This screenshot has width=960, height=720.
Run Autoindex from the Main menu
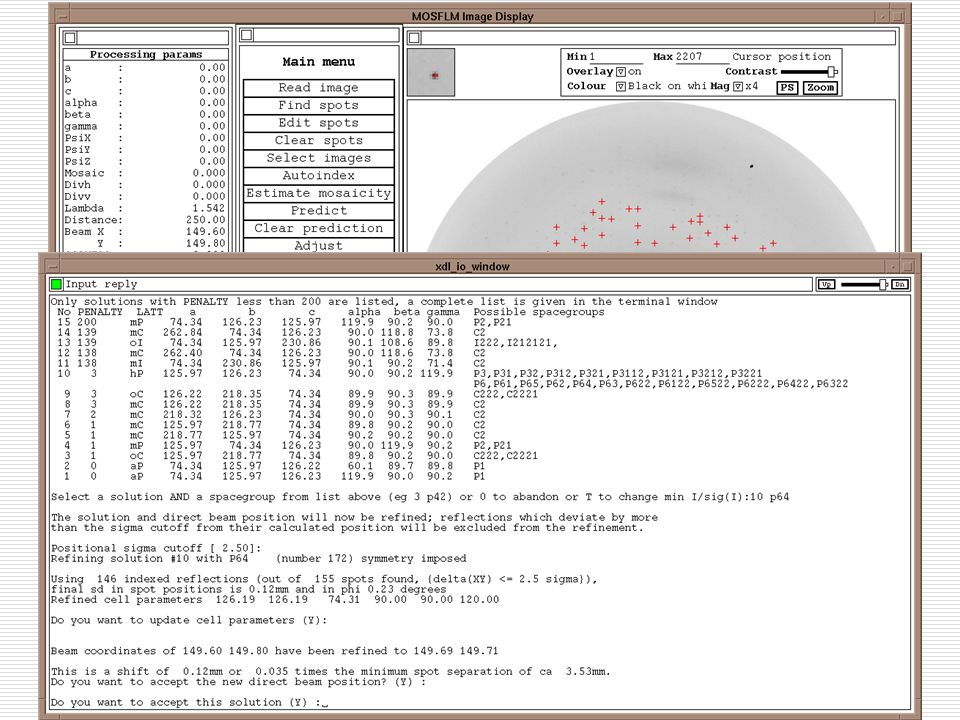point(318,176)
